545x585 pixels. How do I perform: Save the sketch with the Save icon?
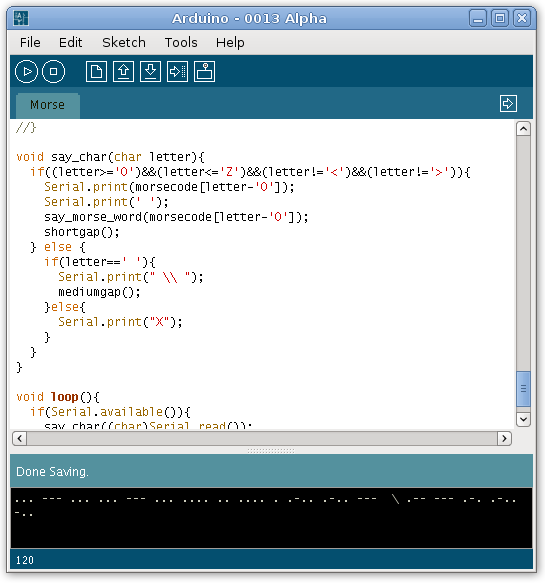(150, 71)
